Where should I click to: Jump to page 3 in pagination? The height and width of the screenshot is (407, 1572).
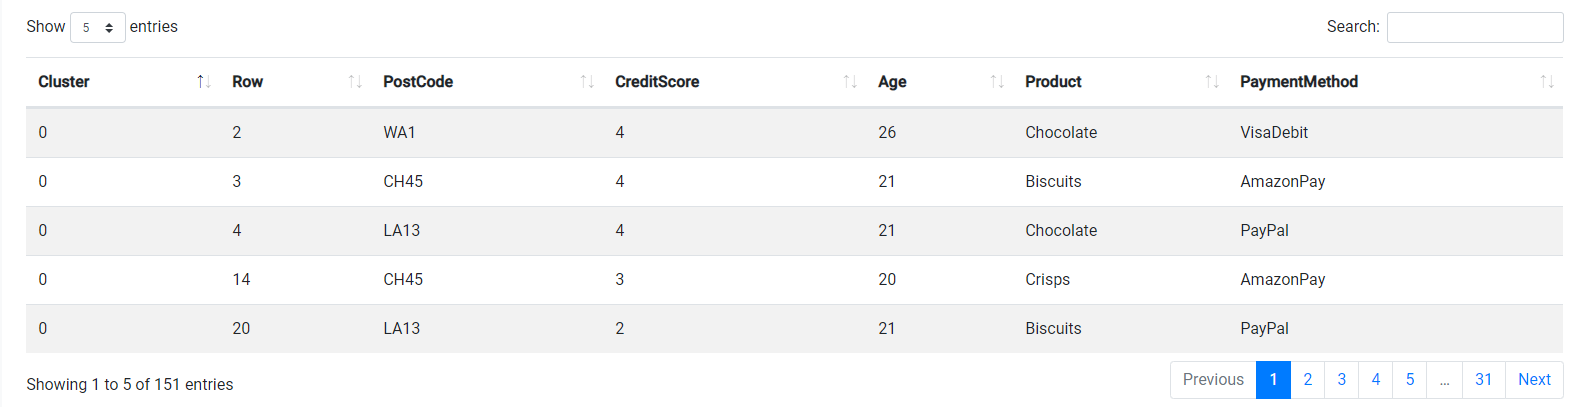click(x=1341, y=380)
